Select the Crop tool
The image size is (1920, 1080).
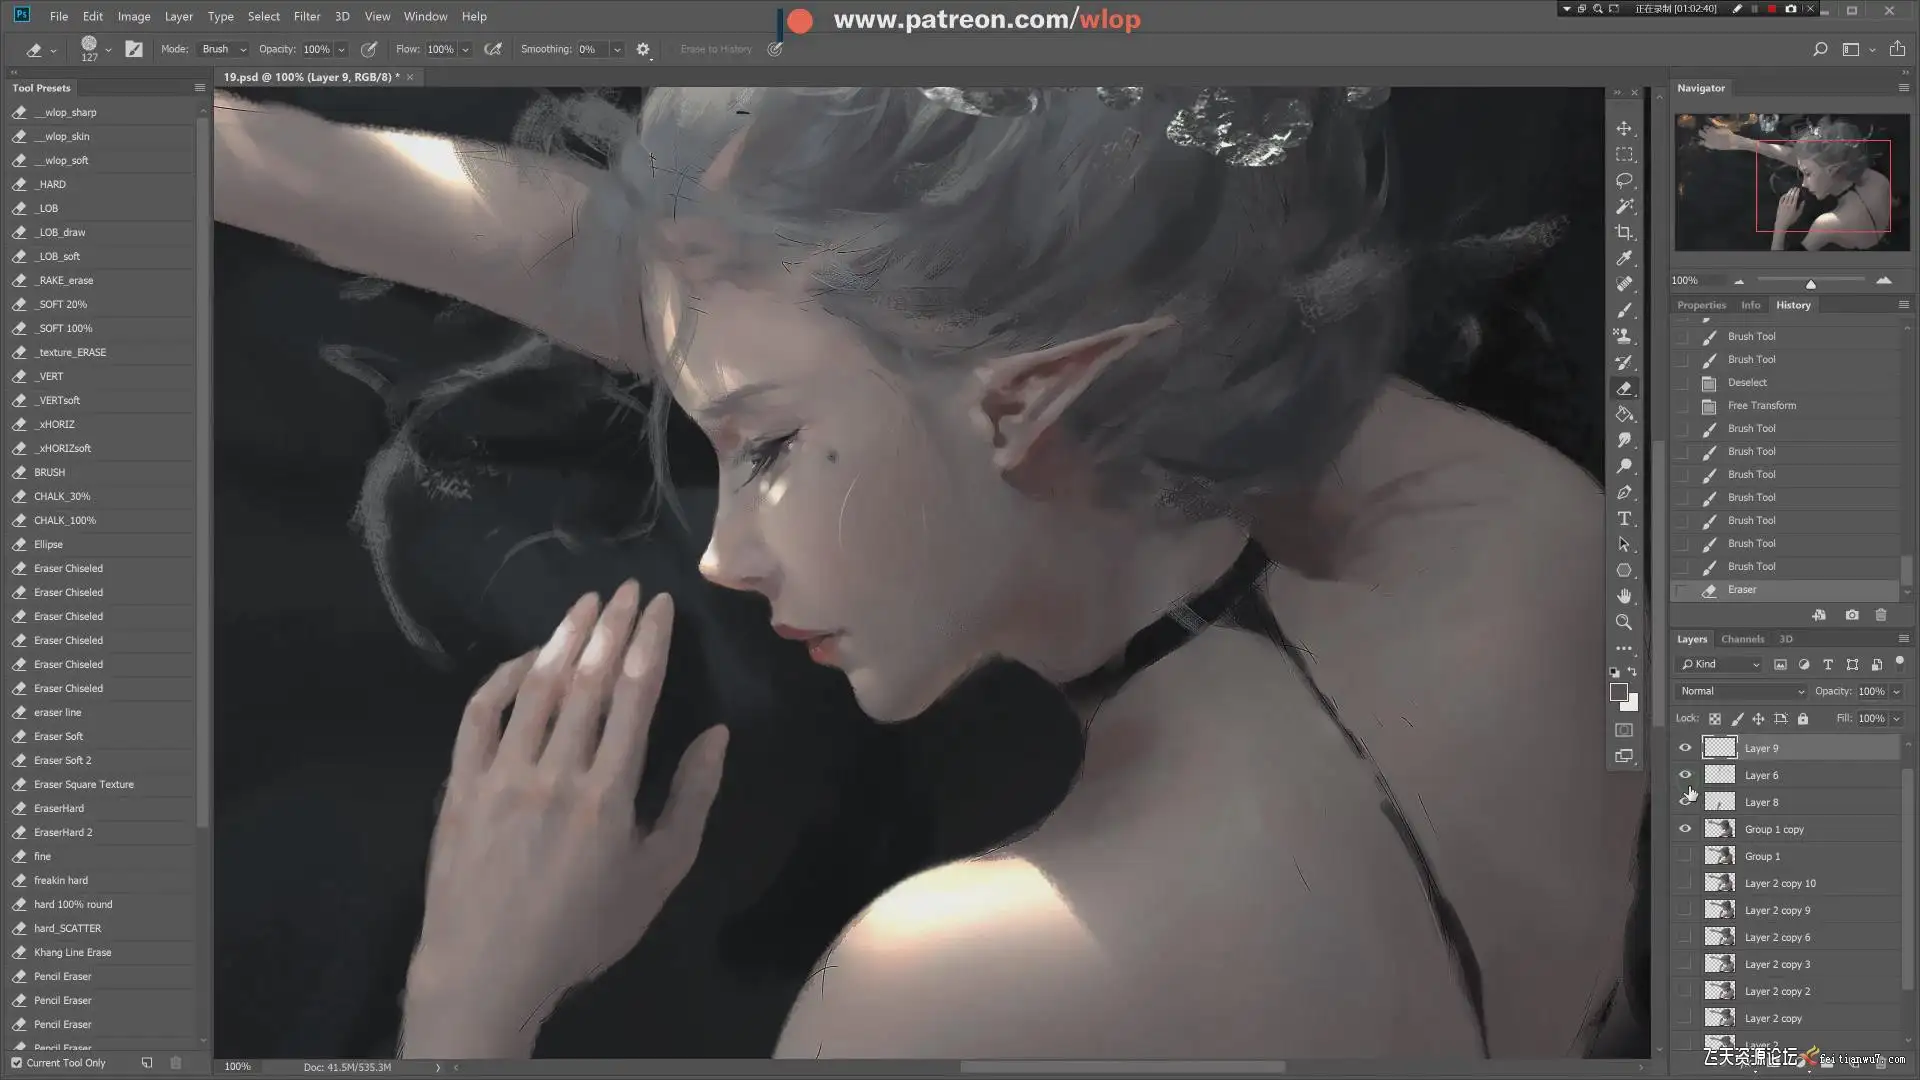pos(1624,232)
